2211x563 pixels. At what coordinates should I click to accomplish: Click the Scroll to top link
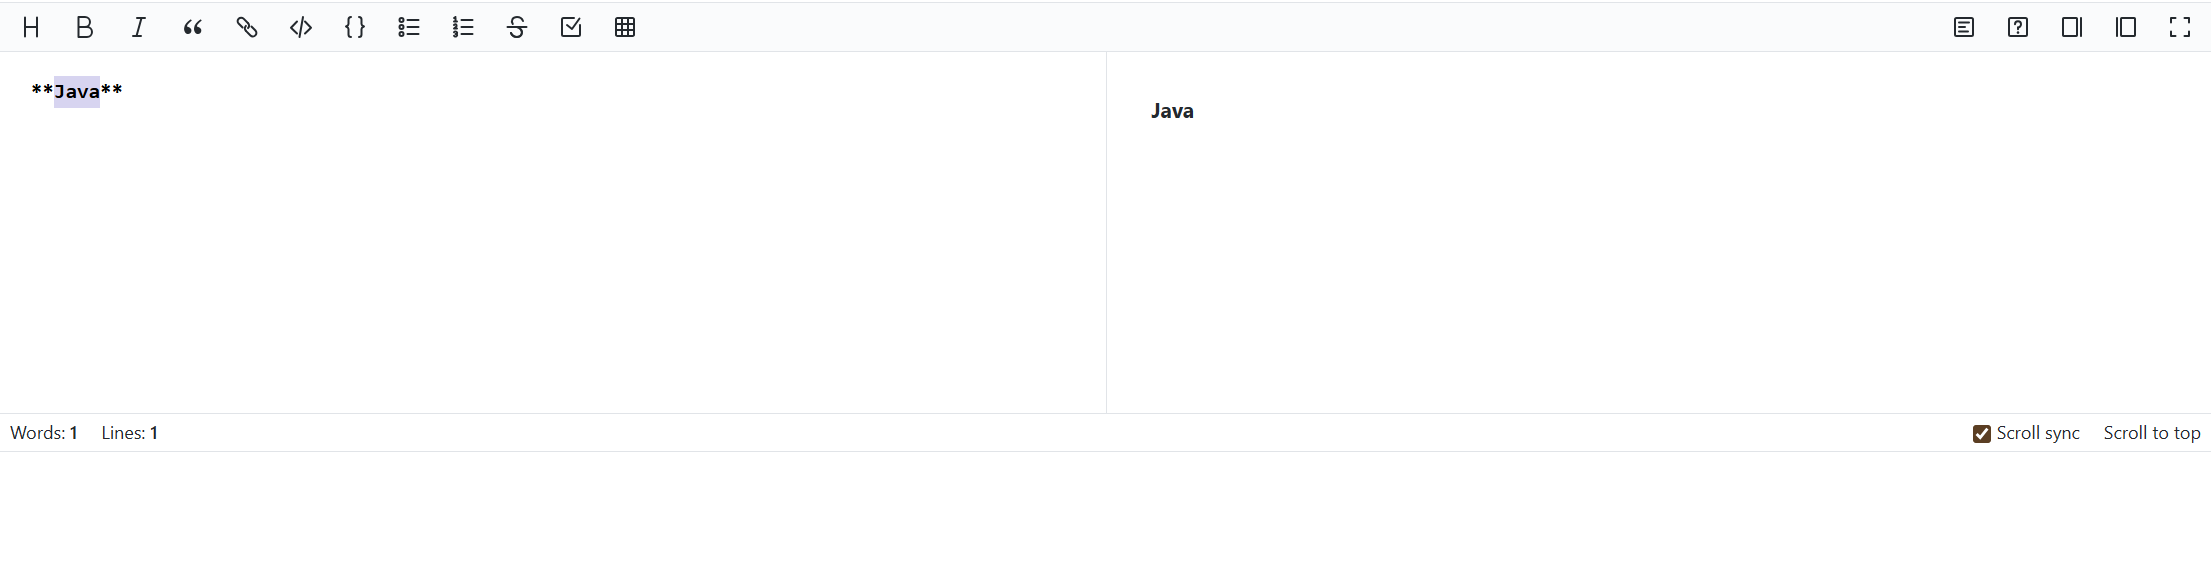tap(2152, 433)
